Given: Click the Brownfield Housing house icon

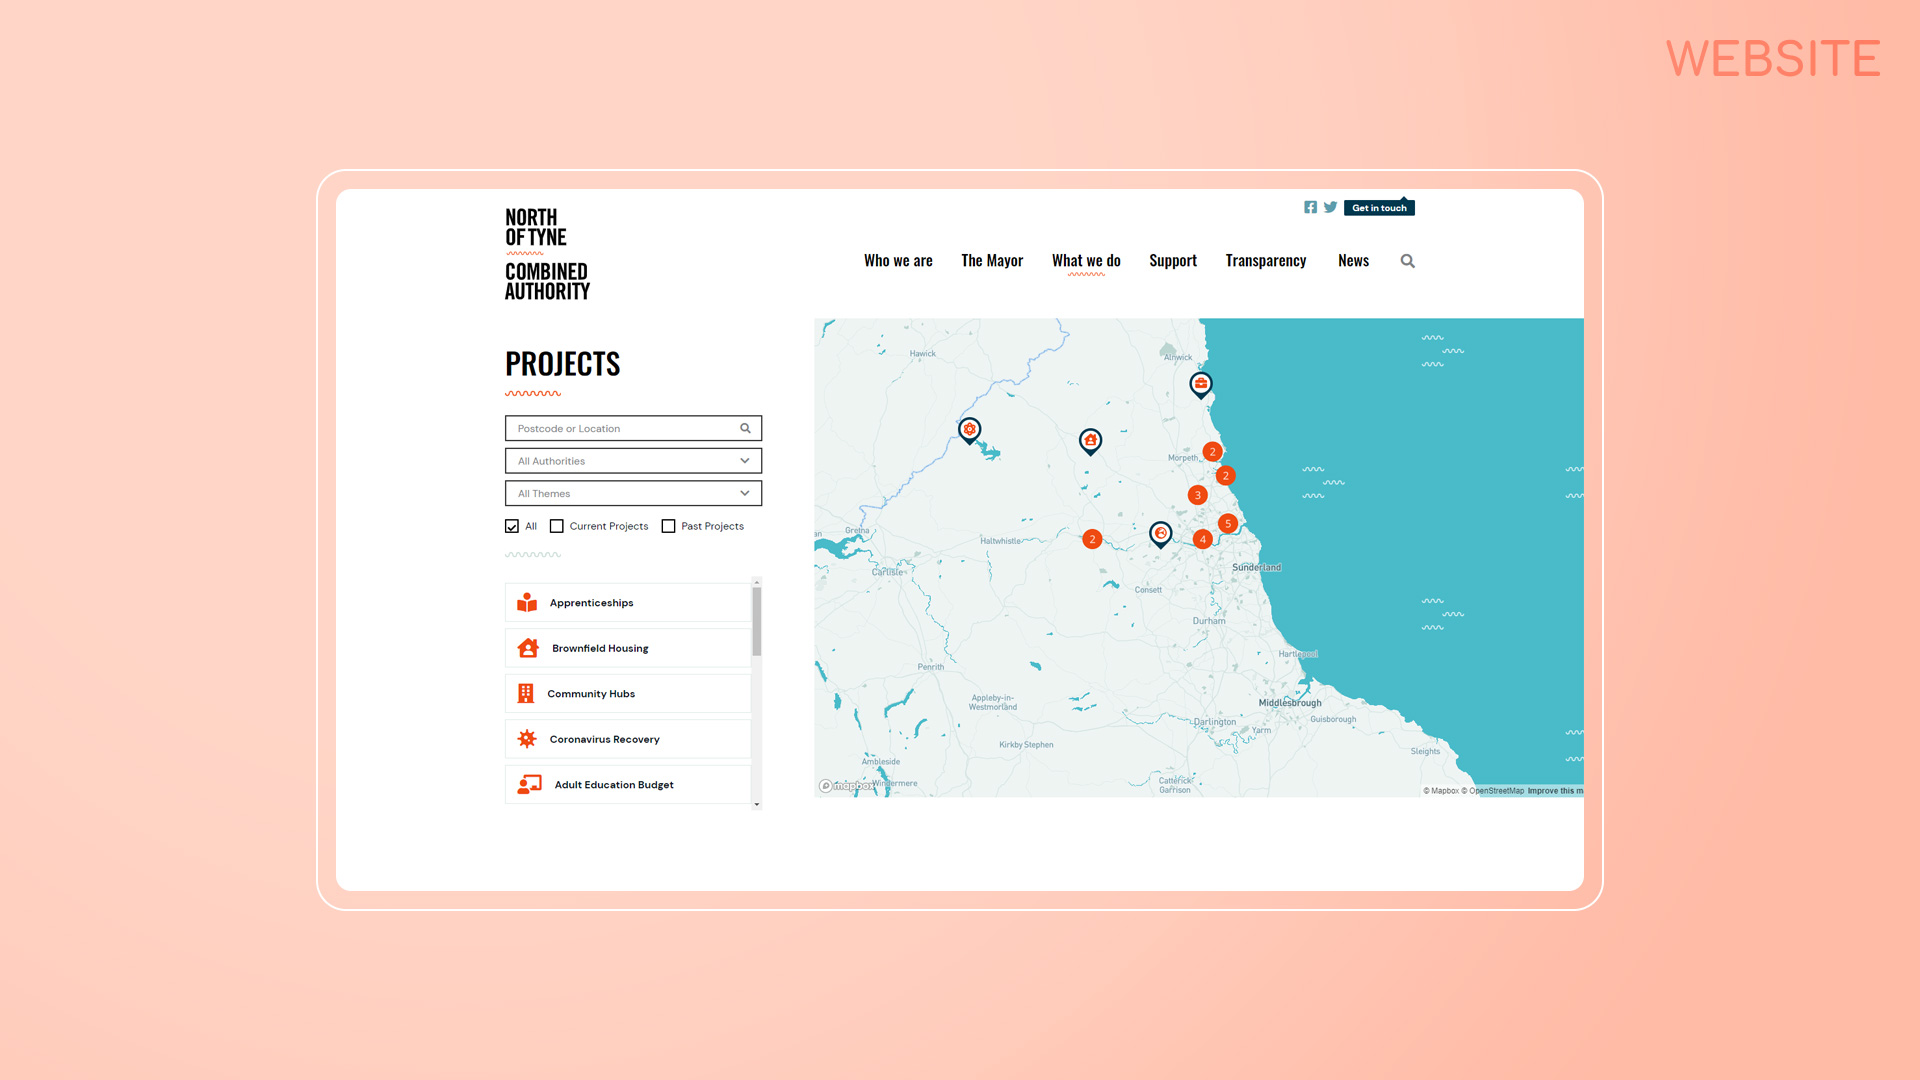Looking at the screenshot, I should pyautogui.click(x=528, y=648).
